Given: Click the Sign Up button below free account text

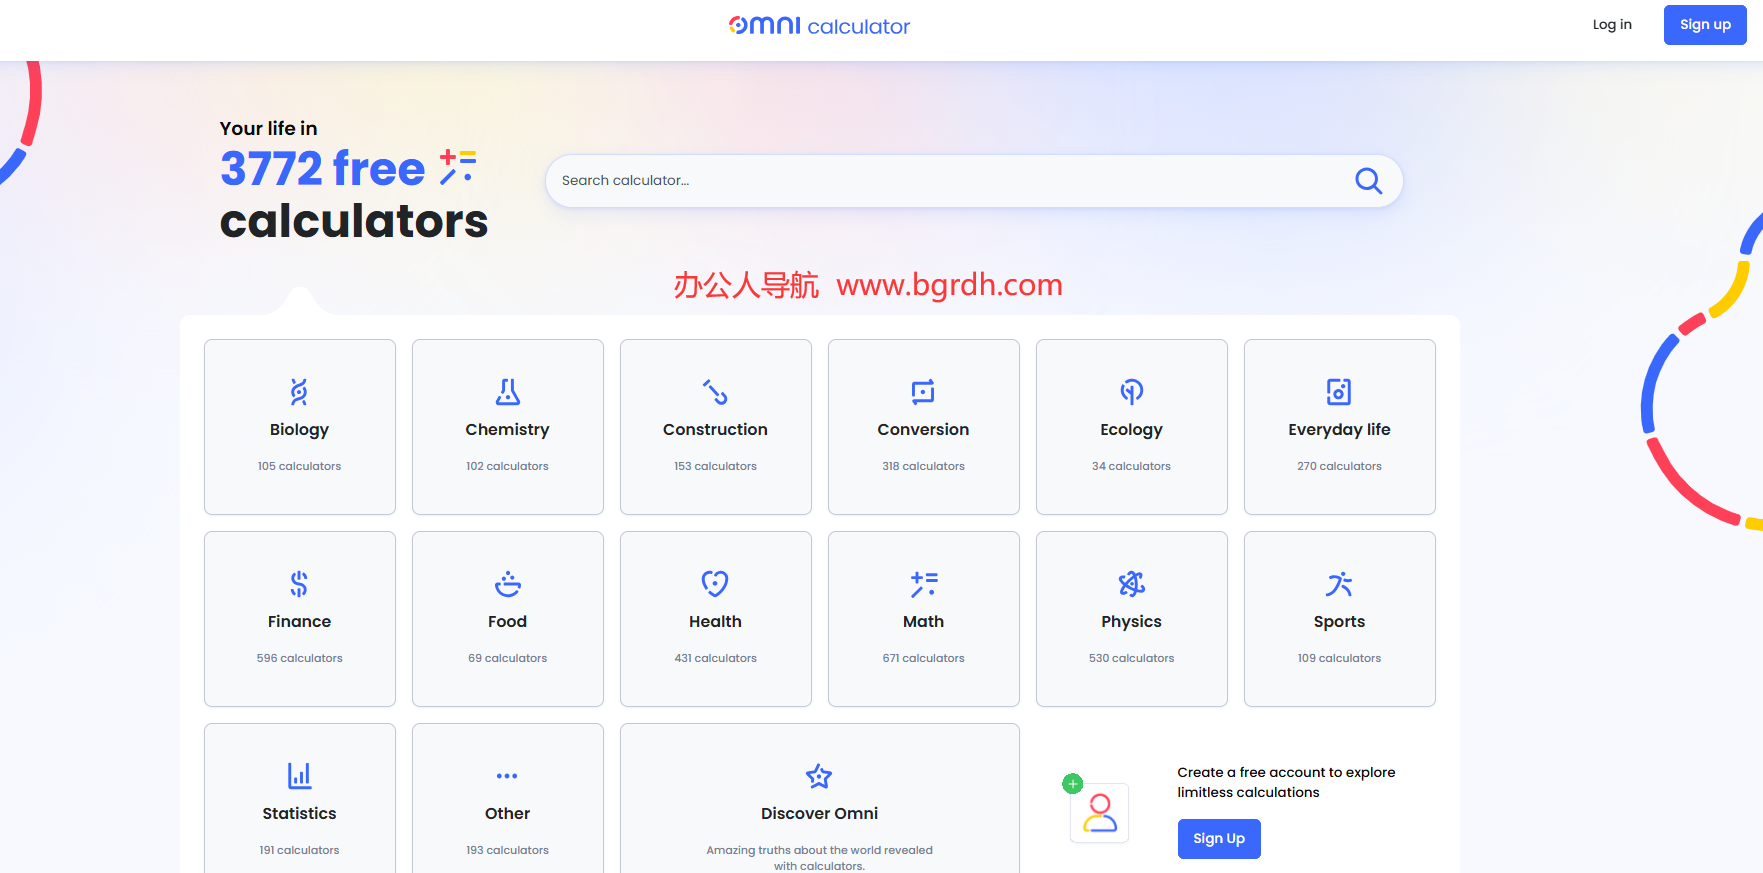Looking at the screenshot, I should click(1219, 839).
